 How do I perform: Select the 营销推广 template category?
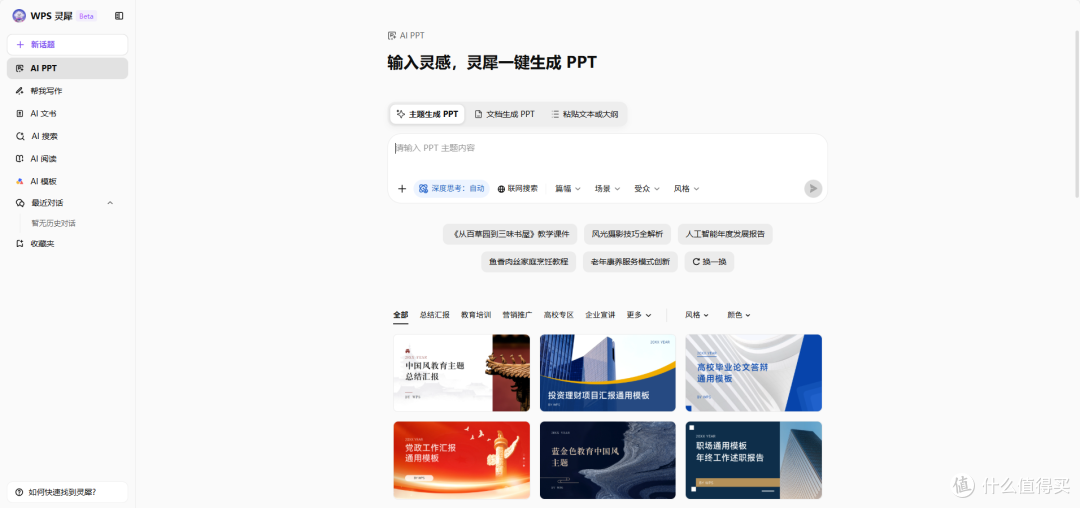click(x=517, y=315)
